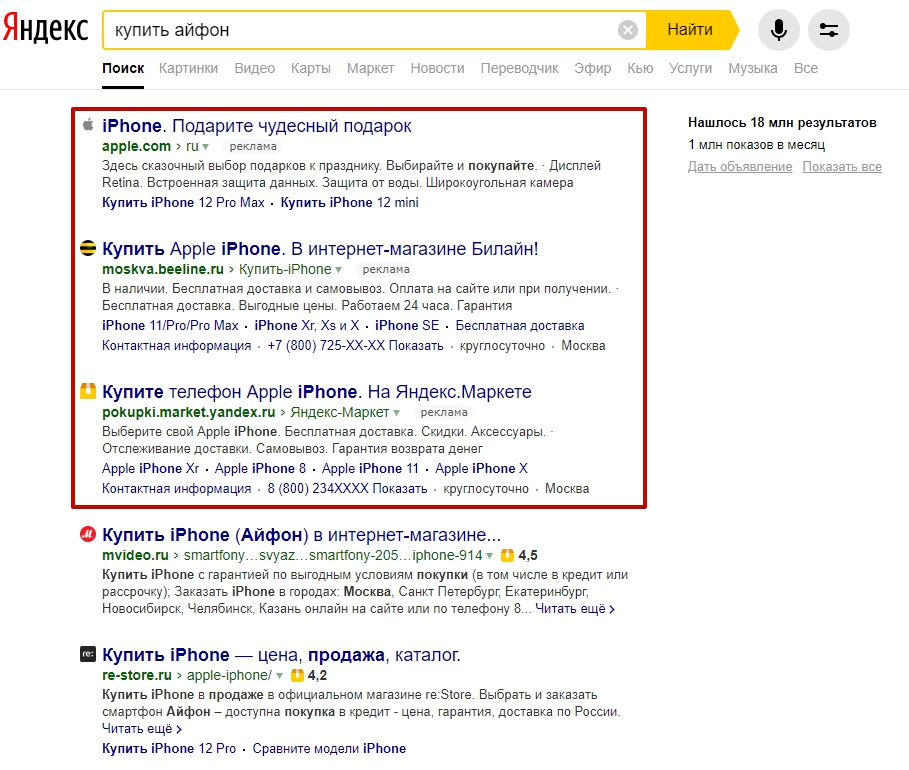Click the "Apple iPhone Xr" sitelink
The width and height of the screenshot is (909, 770).
pyautogui.click(x=151, y=468)
